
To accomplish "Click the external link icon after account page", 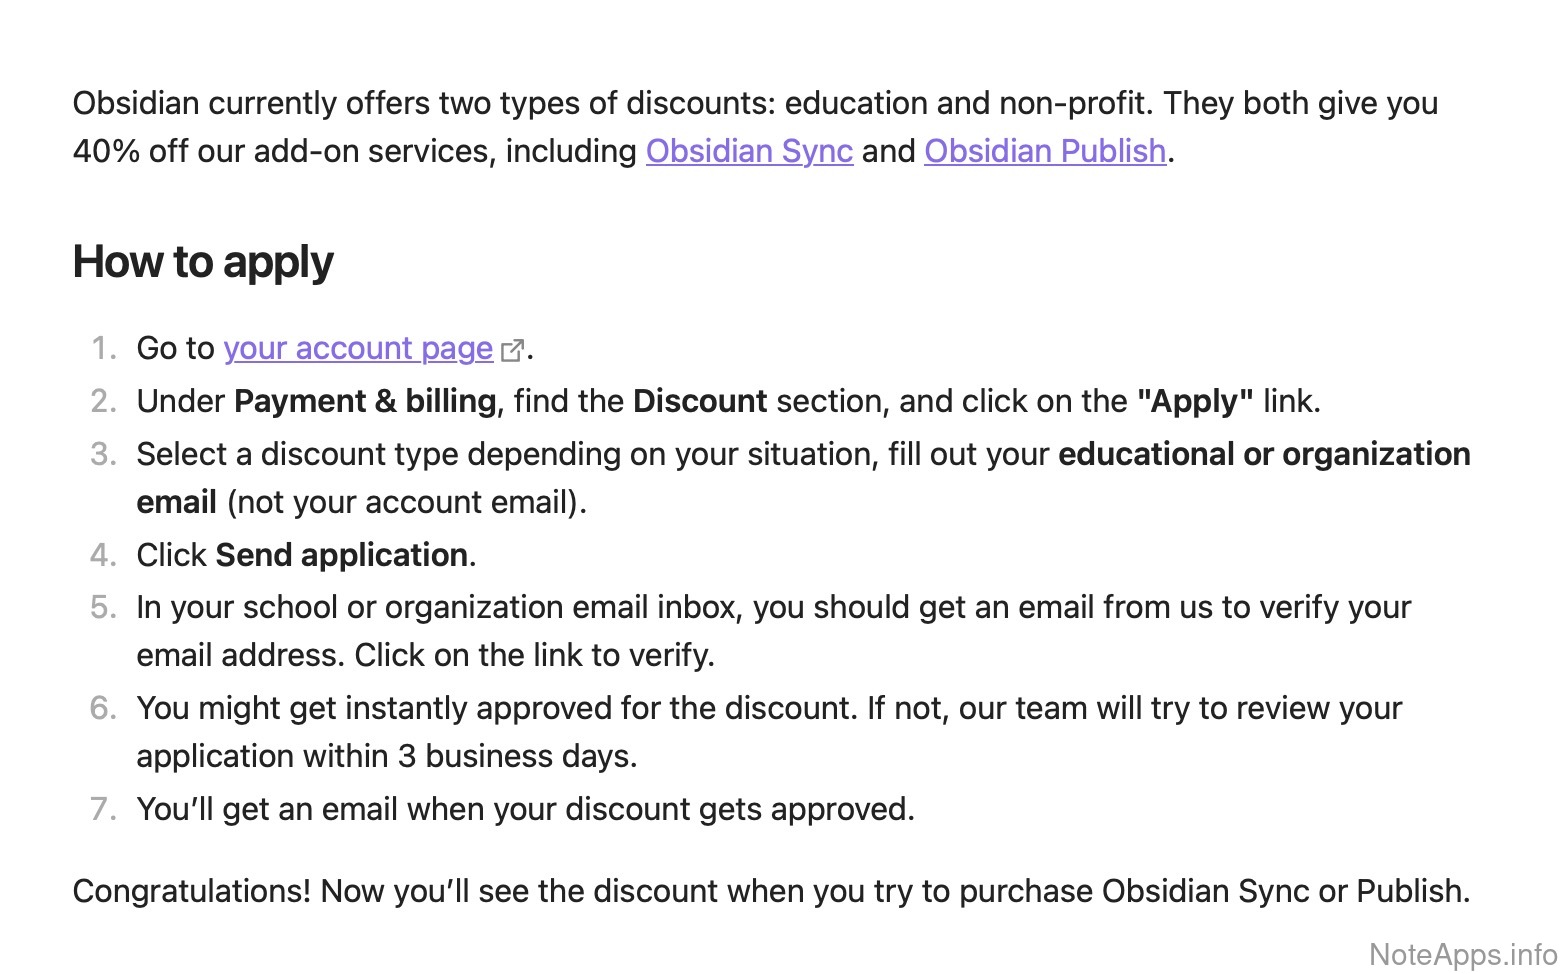I will (513, 350).
